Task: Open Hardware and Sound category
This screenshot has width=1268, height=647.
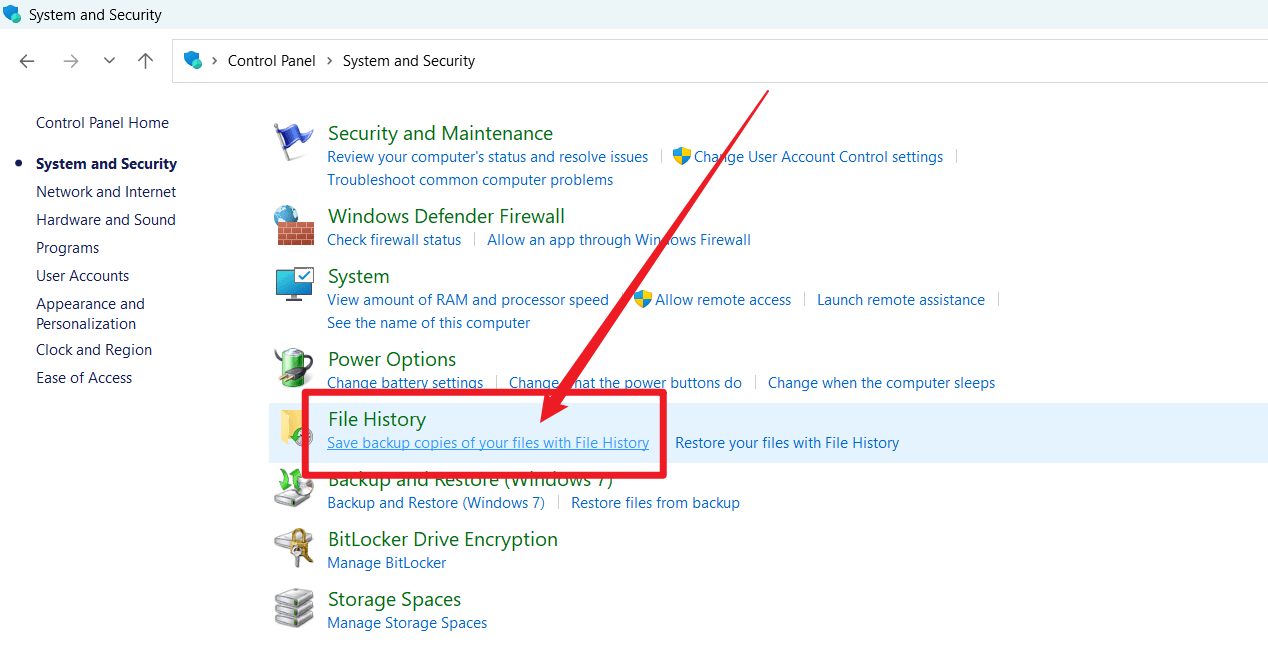Action: coord(106,220)
